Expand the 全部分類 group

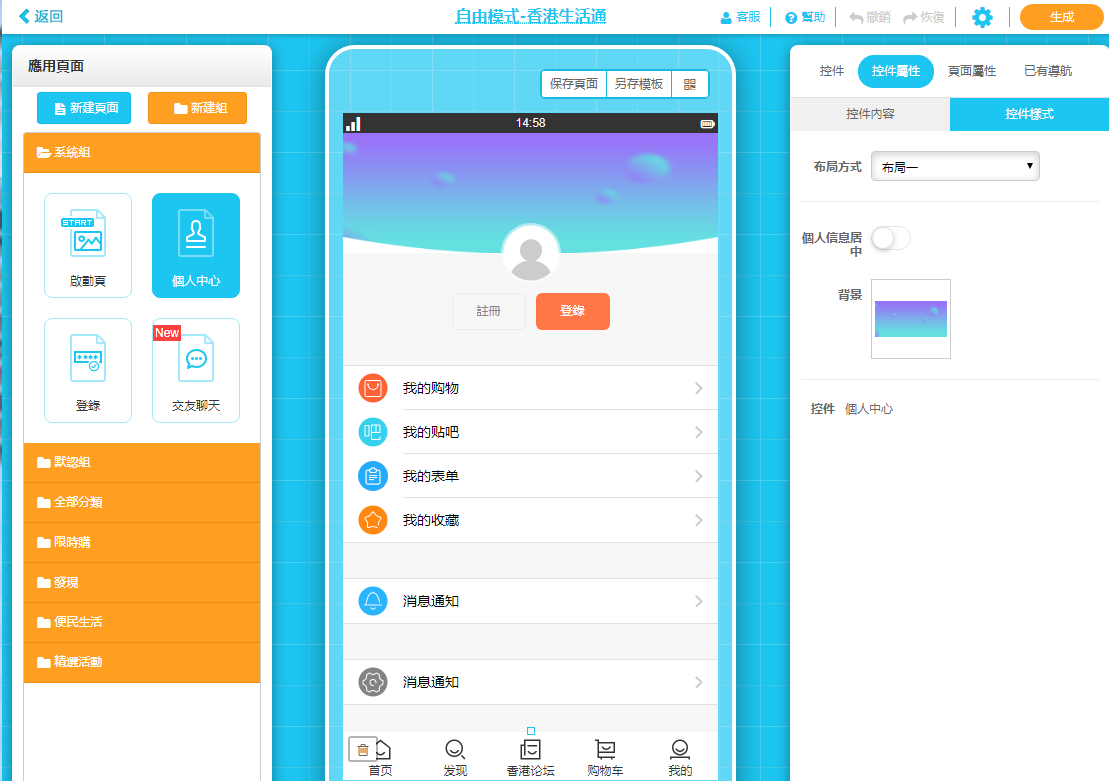point(142,502)
